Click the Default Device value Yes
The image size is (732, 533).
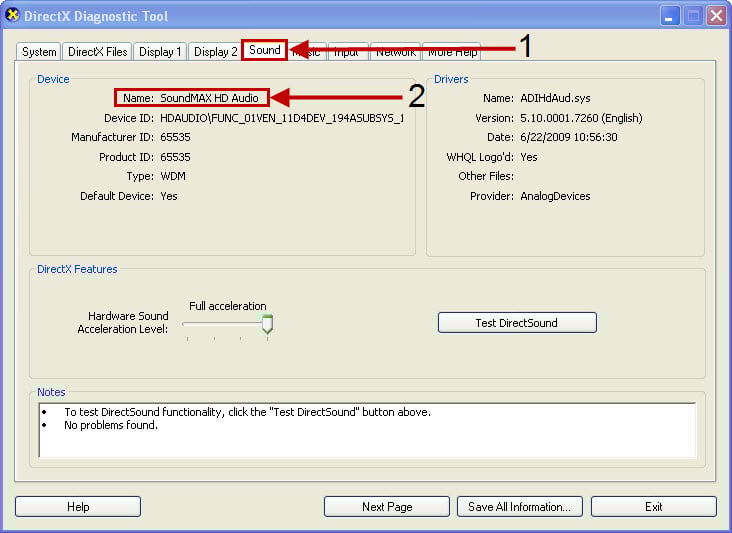(169, 196)
